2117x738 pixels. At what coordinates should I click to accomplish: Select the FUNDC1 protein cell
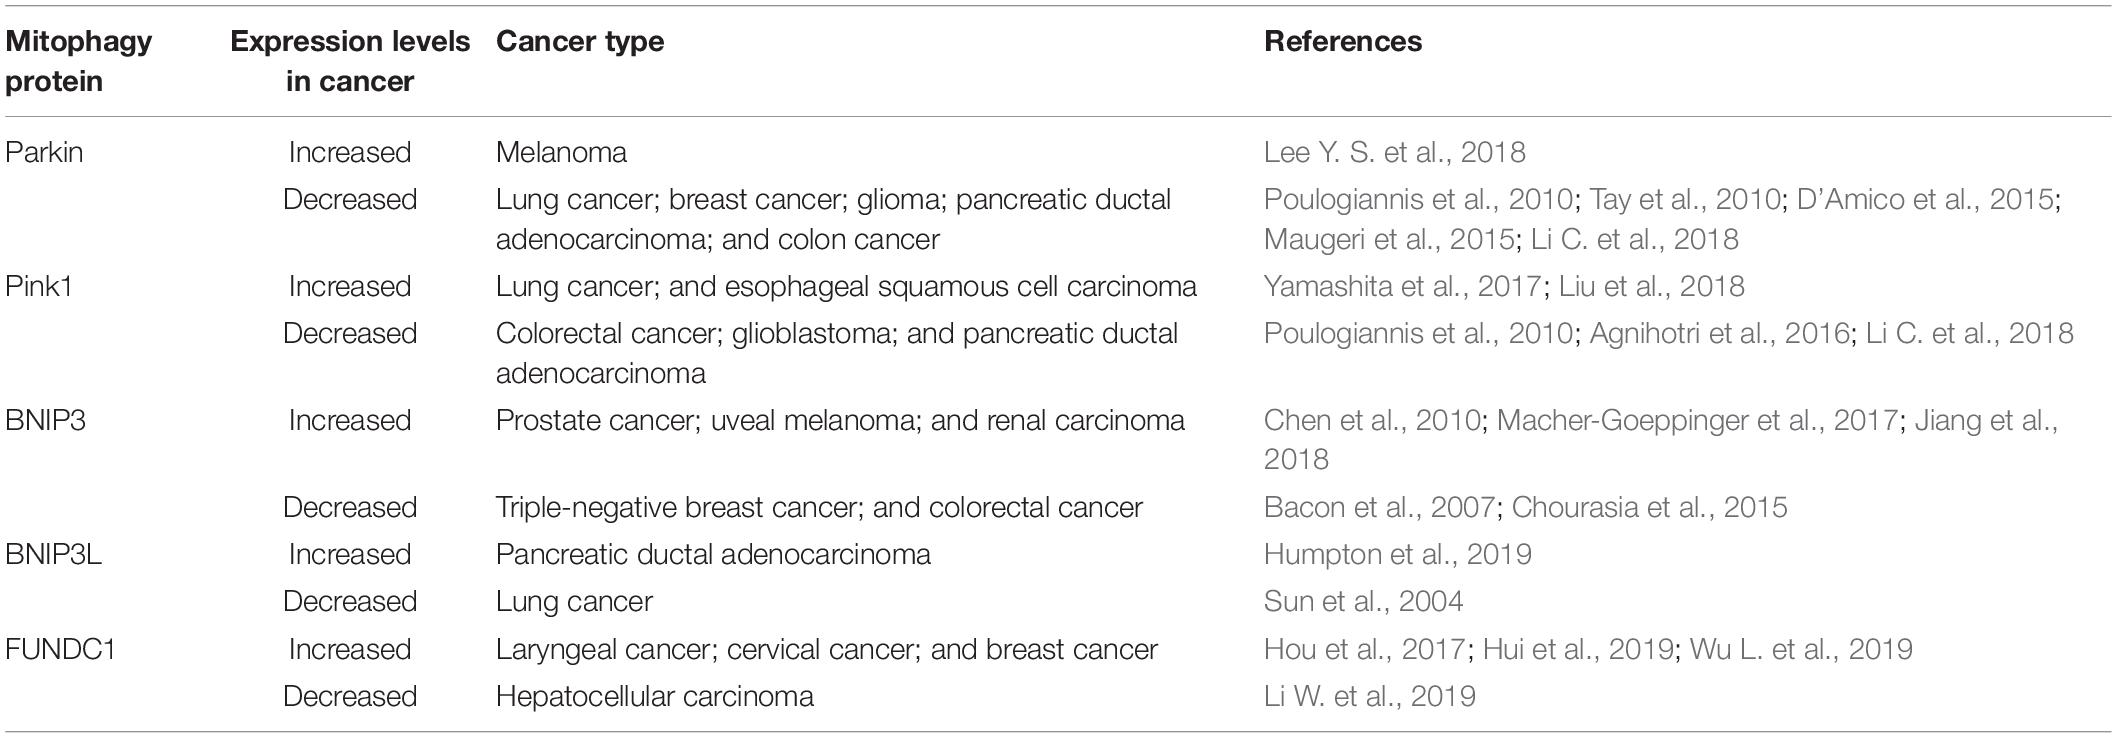[60, 649]
